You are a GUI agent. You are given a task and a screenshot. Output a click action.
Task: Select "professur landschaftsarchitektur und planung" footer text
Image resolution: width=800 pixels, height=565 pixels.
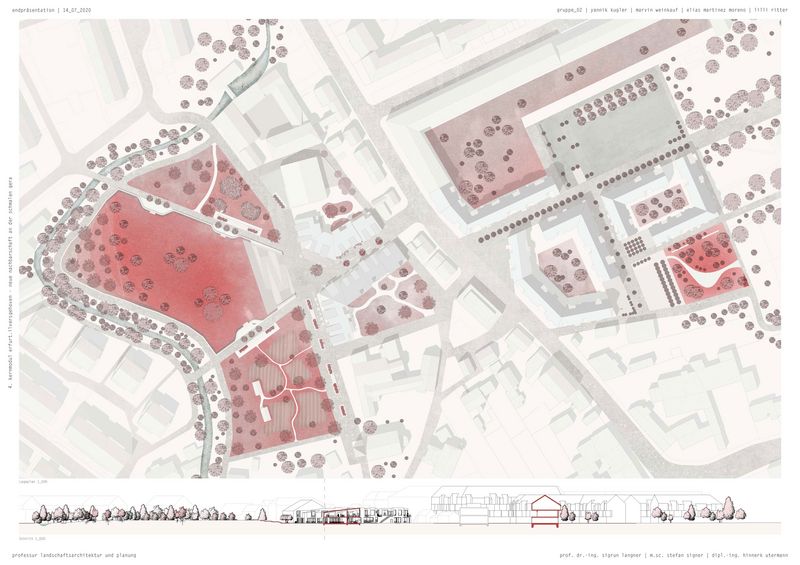coord(73,555)
